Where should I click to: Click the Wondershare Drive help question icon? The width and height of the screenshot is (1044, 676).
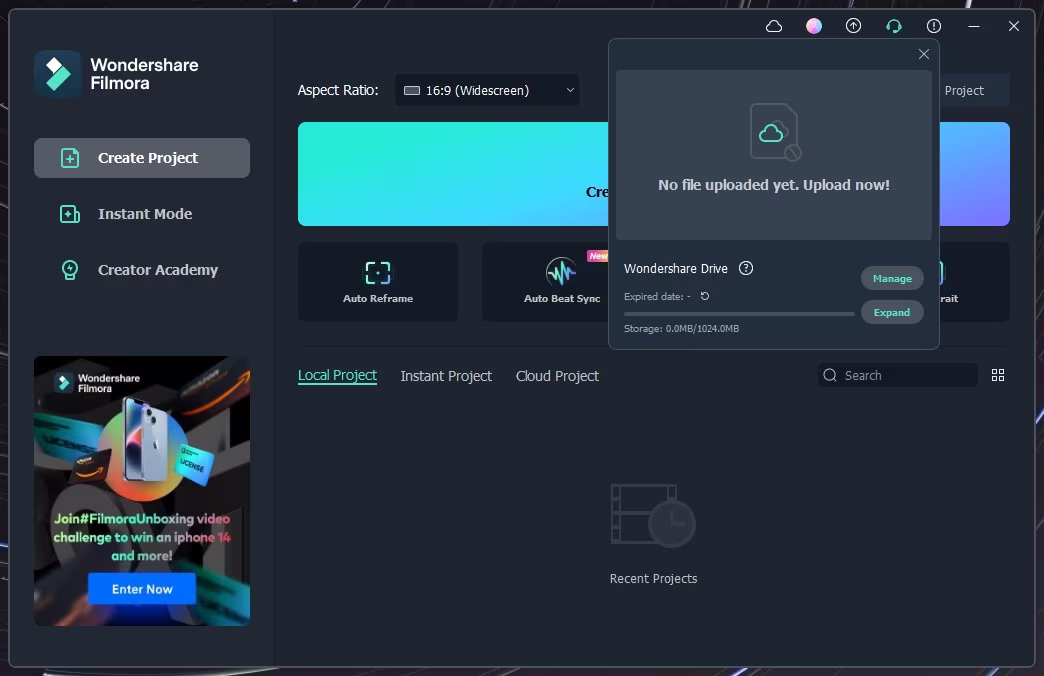pos(746,268)
